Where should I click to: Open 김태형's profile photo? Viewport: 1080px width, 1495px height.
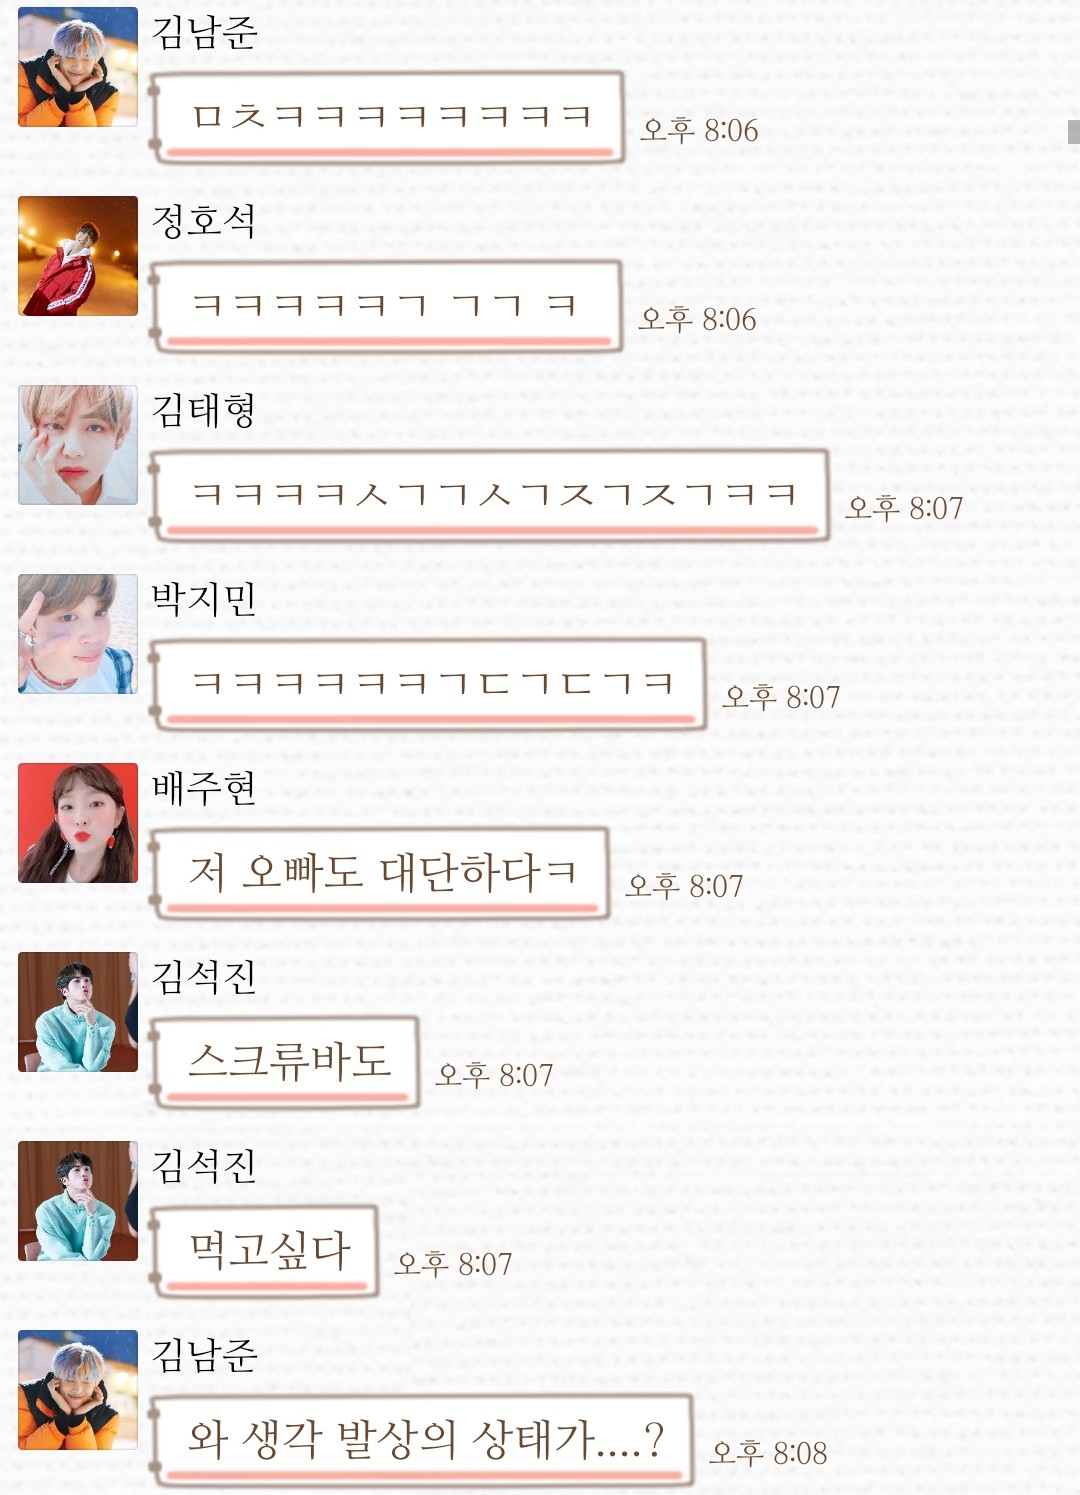coord(78,445)
